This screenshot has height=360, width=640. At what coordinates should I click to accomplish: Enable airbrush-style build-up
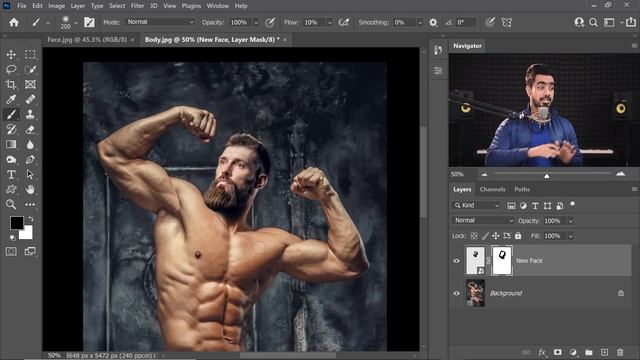click(344, 22)
